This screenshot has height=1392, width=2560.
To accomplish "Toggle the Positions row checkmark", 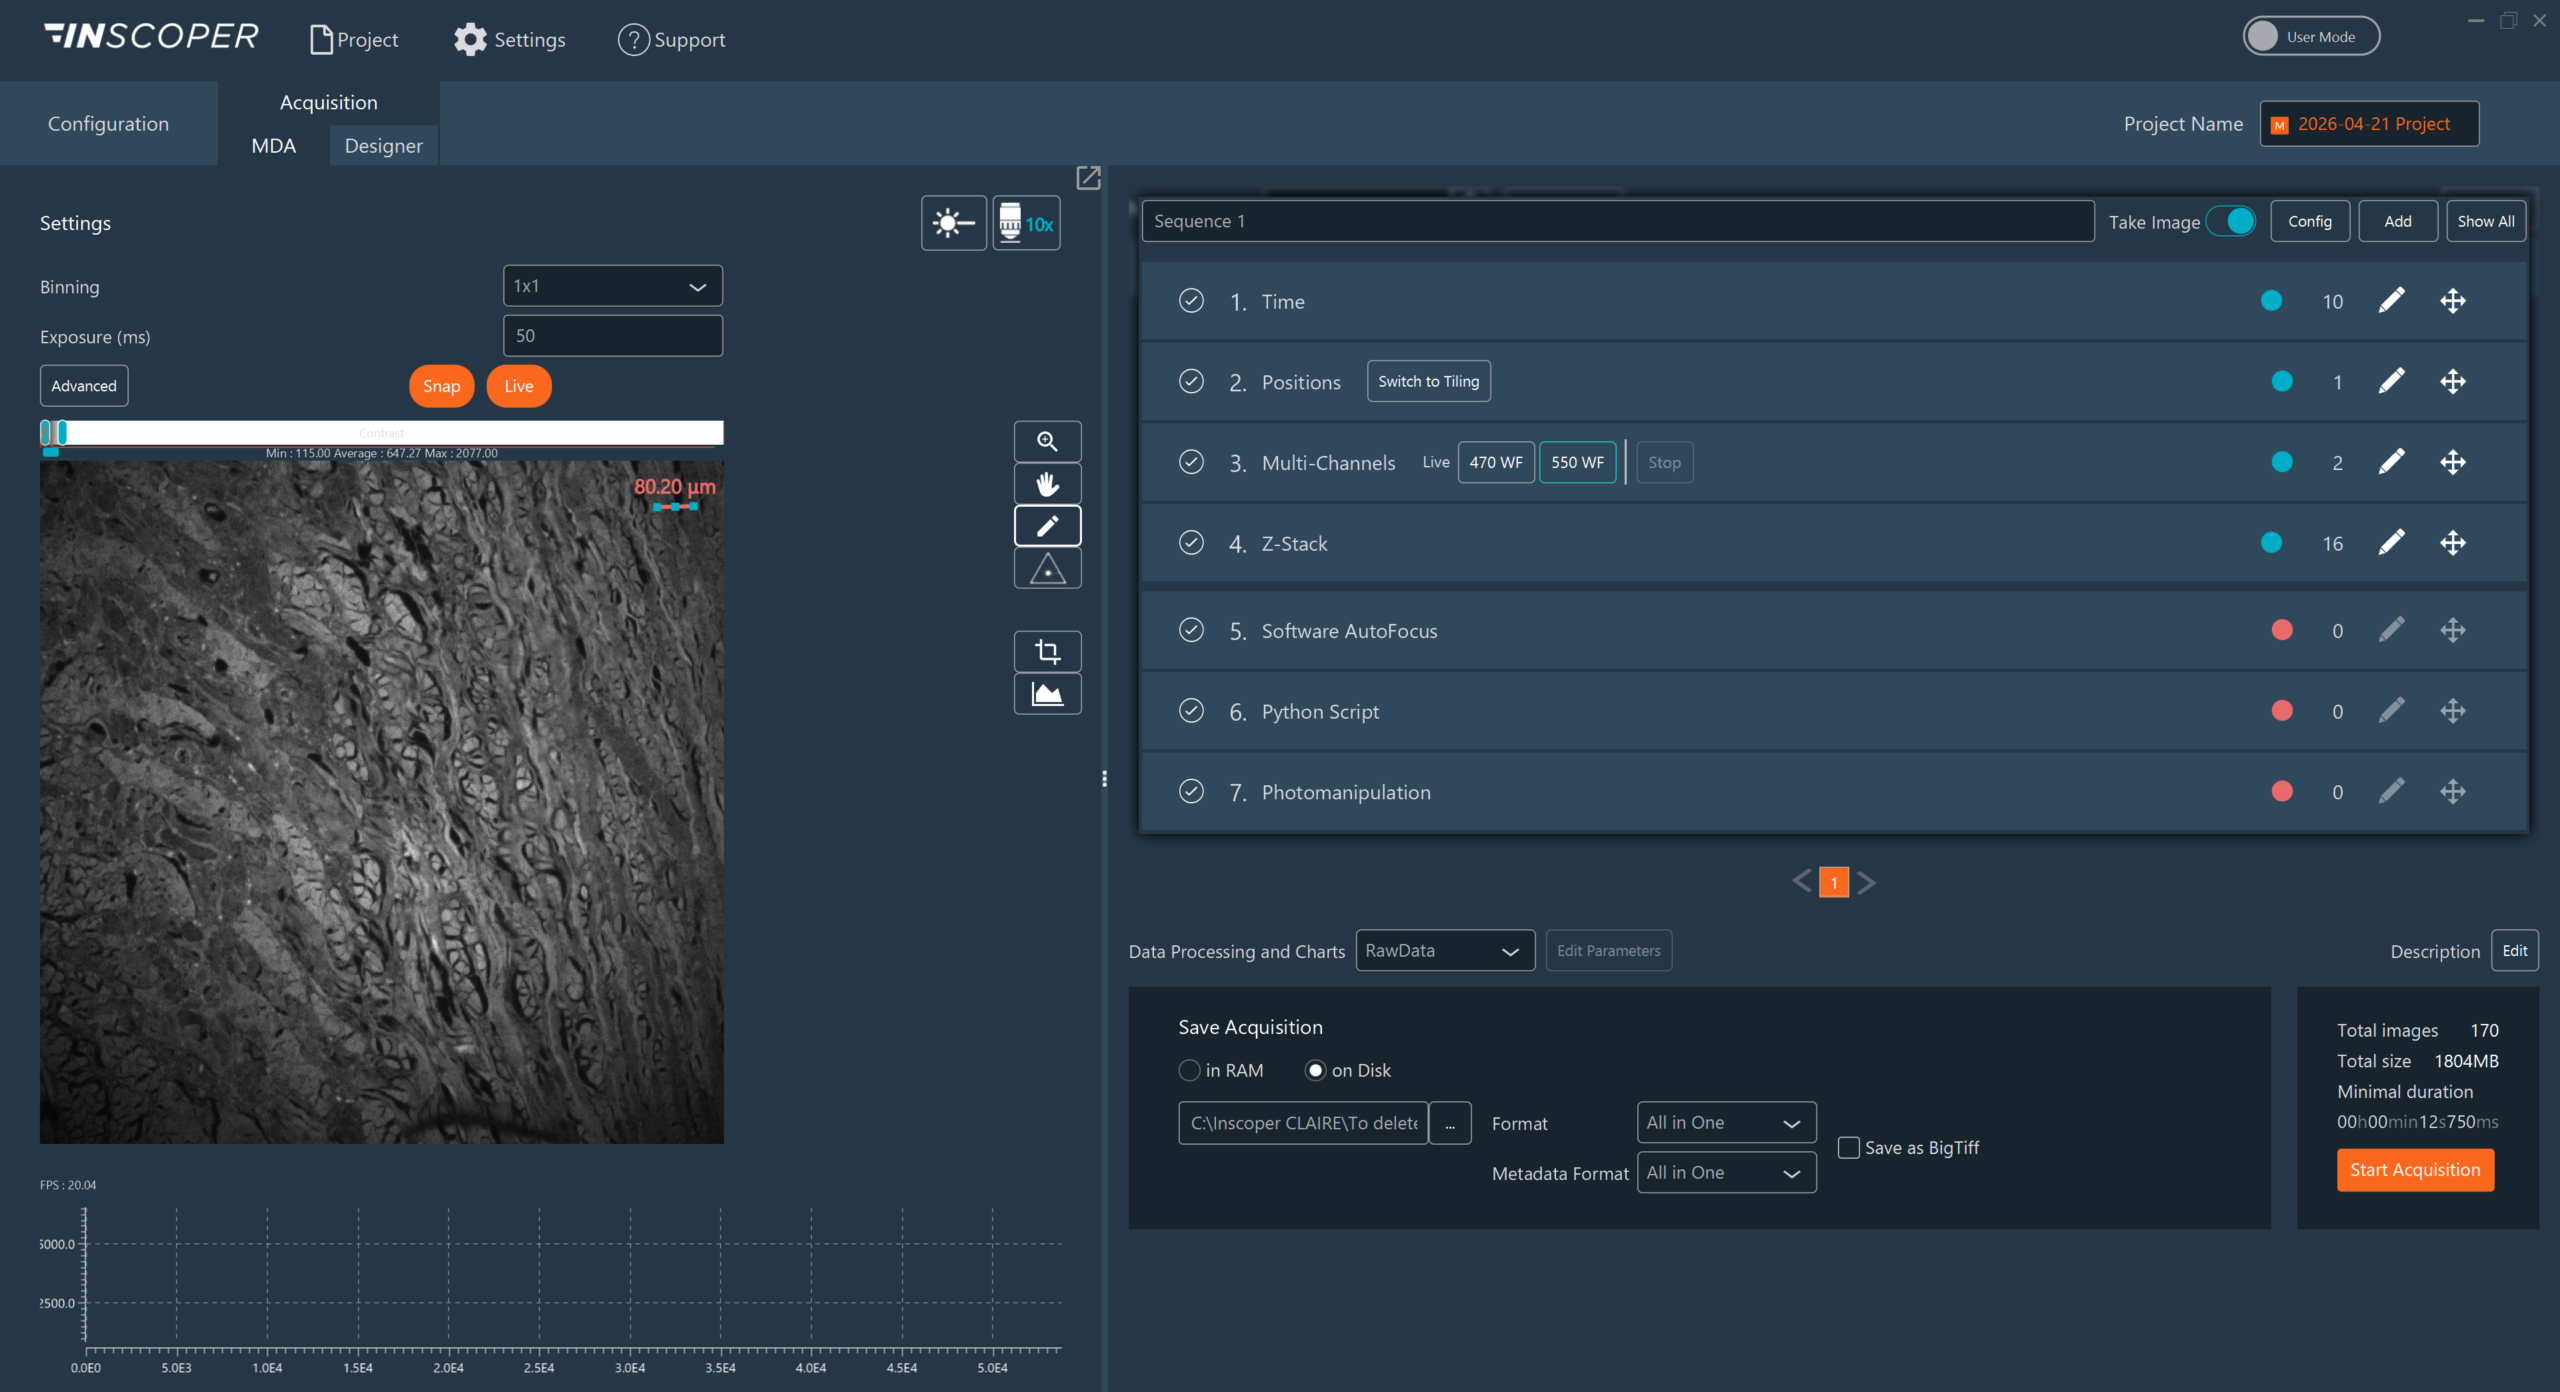I will pyautogui.click(x=1191, y=381).
